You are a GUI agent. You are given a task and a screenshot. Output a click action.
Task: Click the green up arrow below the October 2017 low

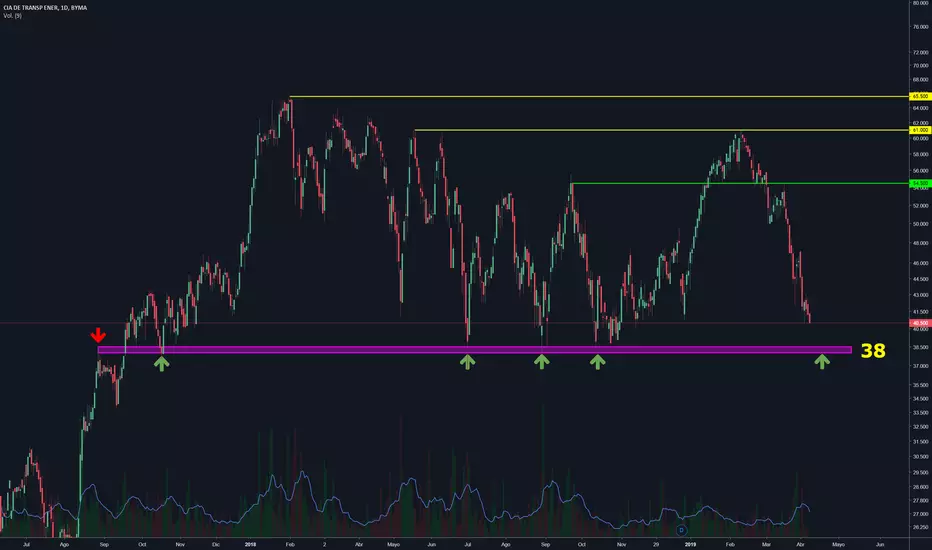click(162, 362)
